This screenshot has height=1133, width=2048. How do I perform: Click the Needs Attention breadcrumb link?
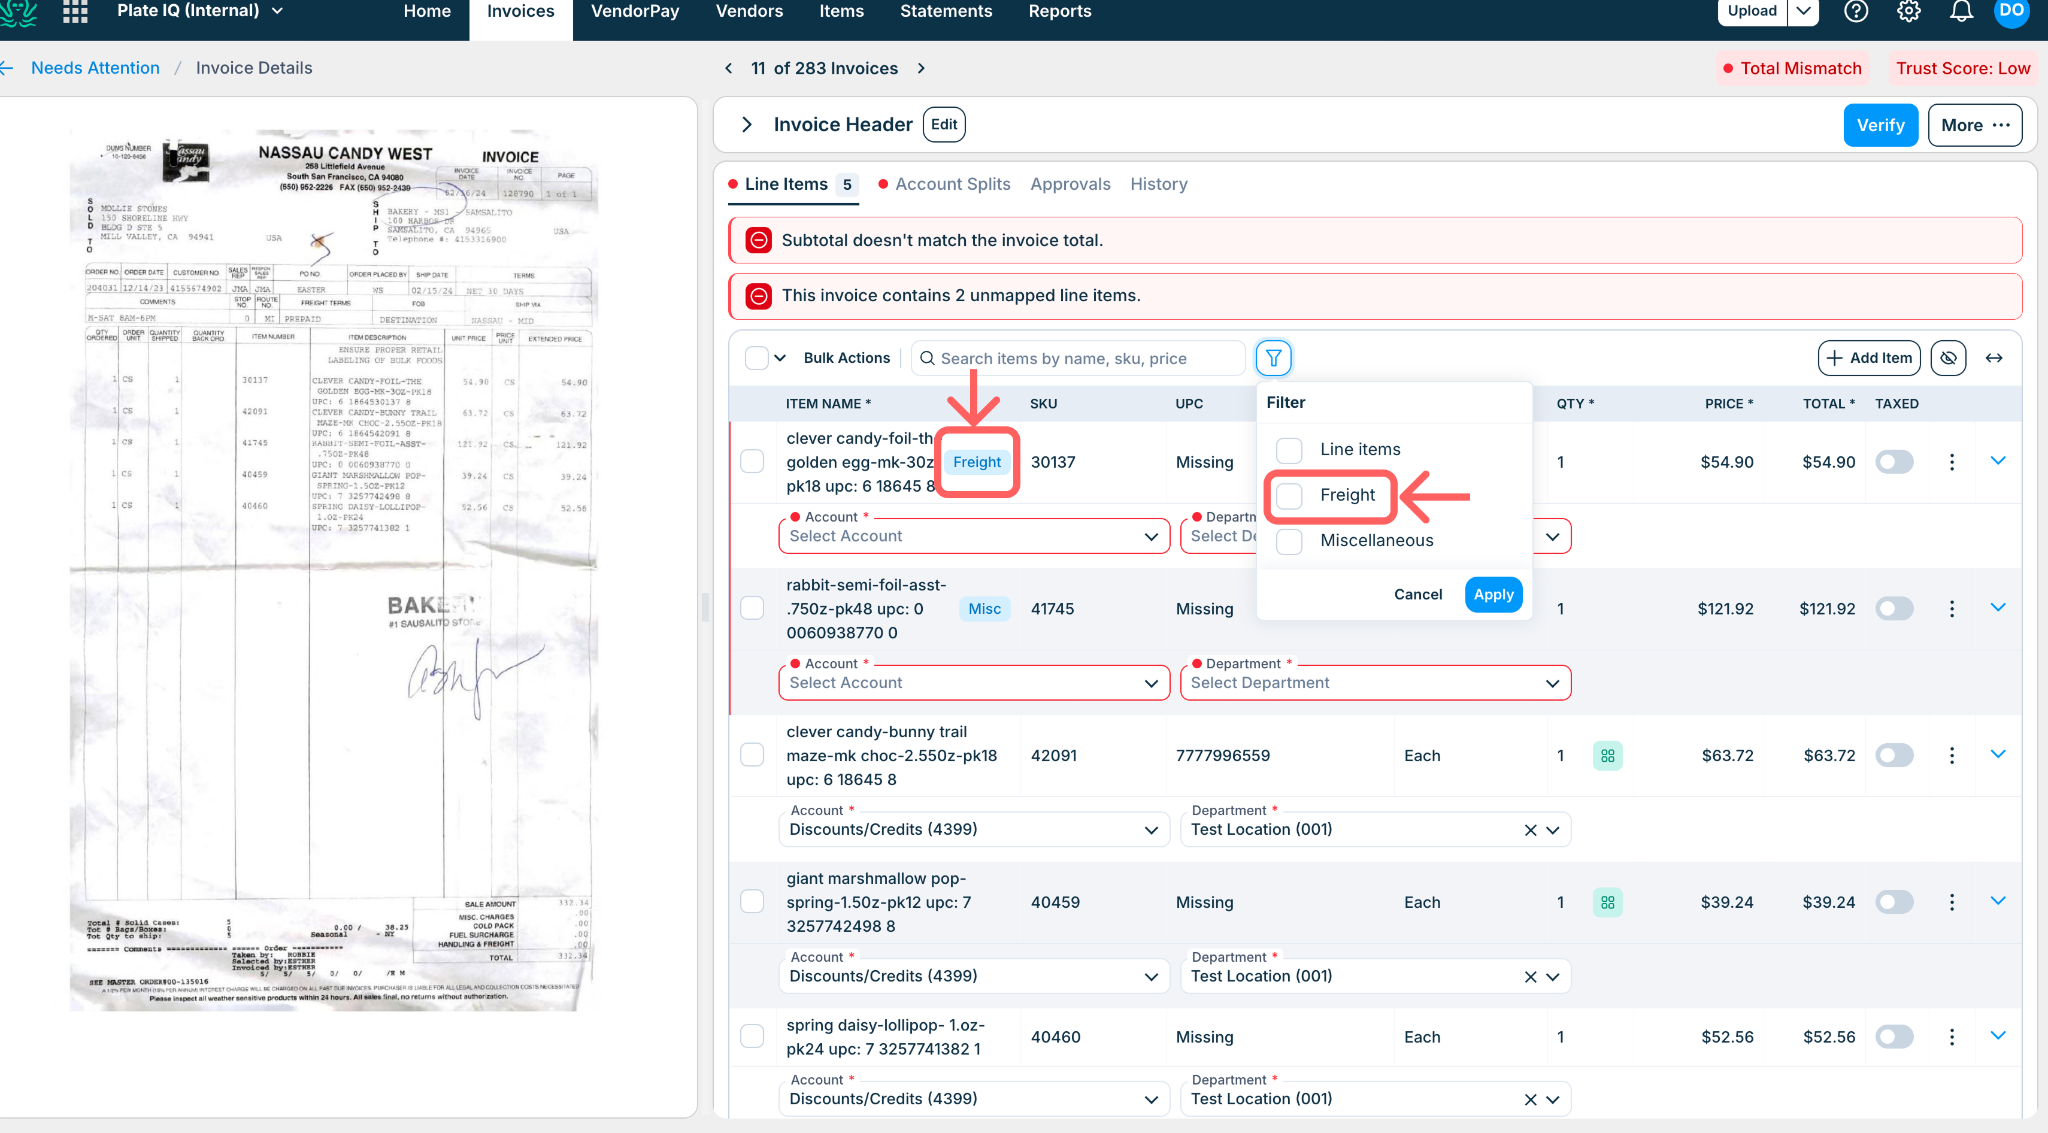tap(95, 68)
